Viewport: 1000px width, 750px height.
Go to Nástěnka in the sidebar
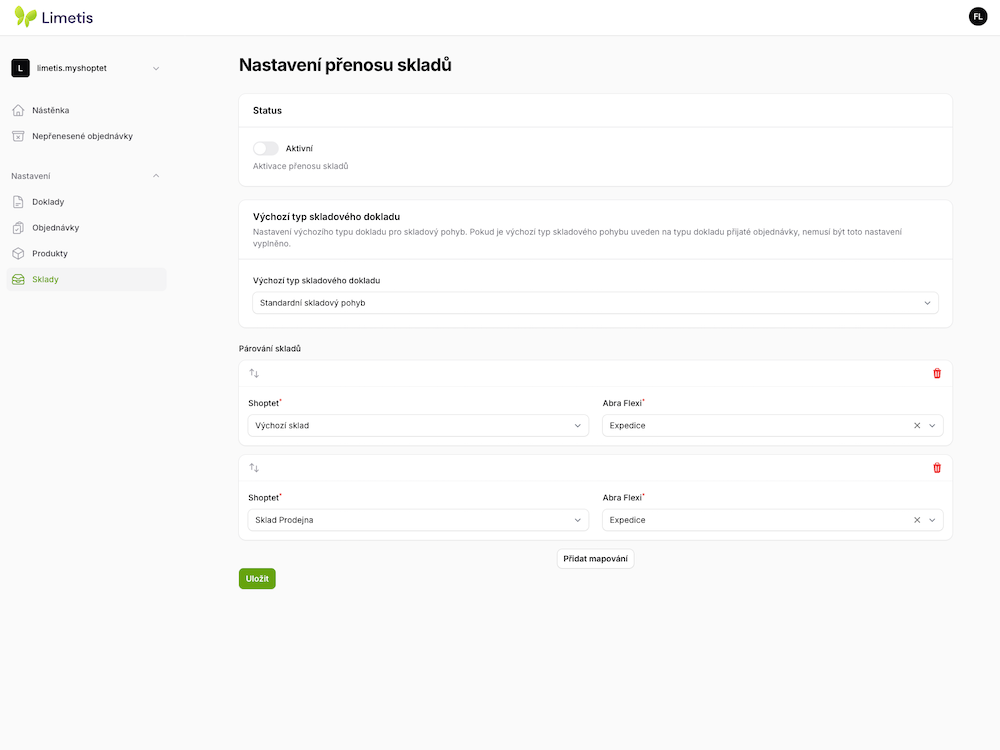click(86, 110)
